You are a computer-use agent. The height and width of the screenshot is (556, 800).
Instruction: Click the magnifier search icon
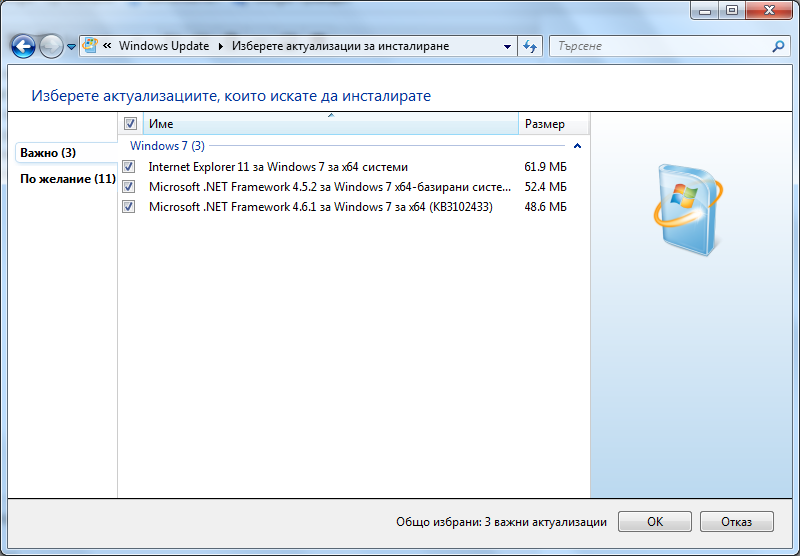tap(779, 46)
